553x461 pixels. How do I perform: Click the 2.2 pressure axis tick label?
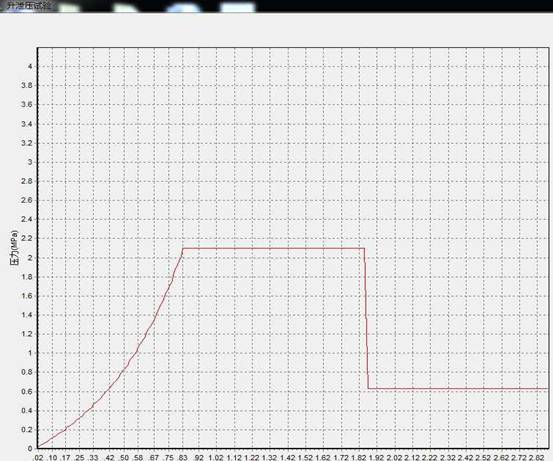pos(27,238)
